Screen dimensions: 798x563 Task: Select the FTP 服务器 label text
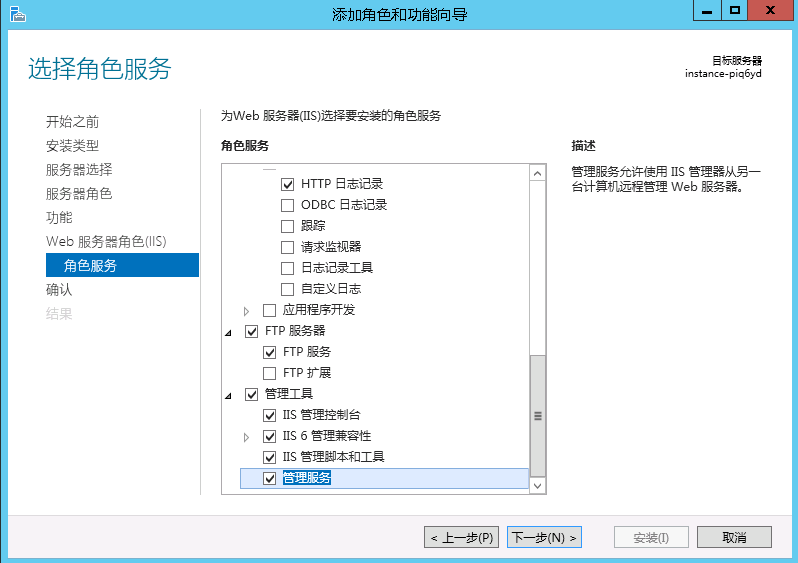click(x=295, y=331)
